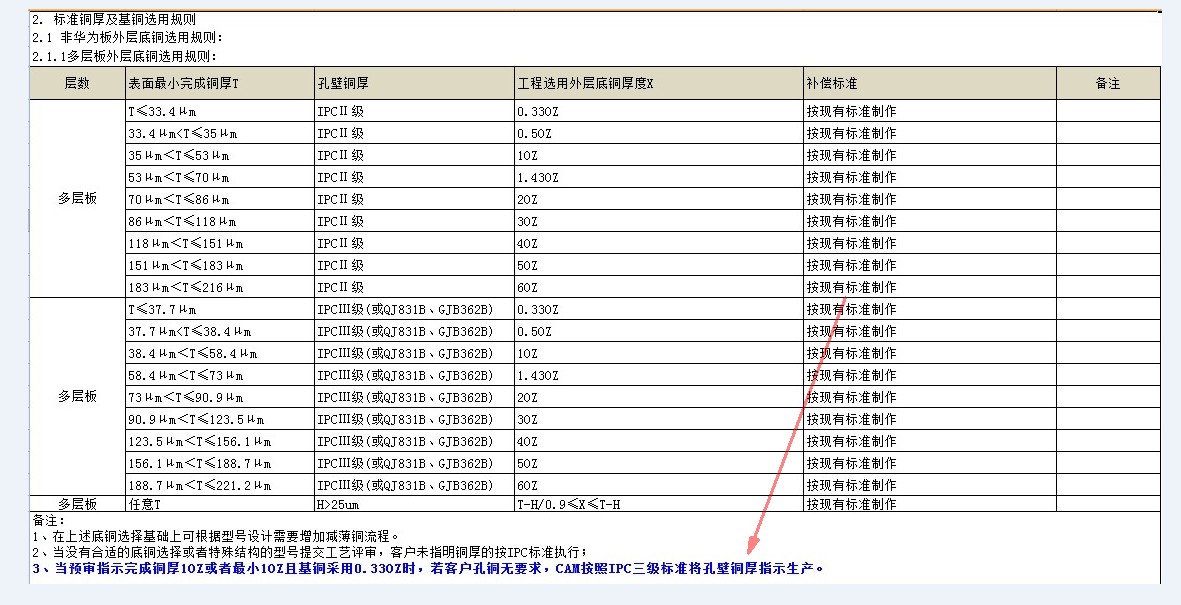Click IPCIII级 cell in the 188.7μm<T≤221.2μm row

pos(414,484)
